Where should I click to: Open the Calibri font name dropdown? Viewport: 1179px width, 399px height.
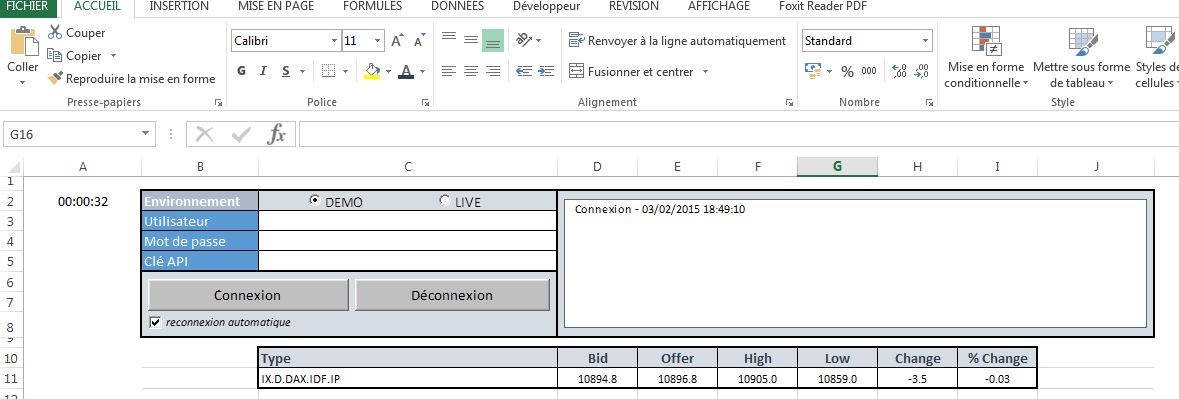coord(335,41)
